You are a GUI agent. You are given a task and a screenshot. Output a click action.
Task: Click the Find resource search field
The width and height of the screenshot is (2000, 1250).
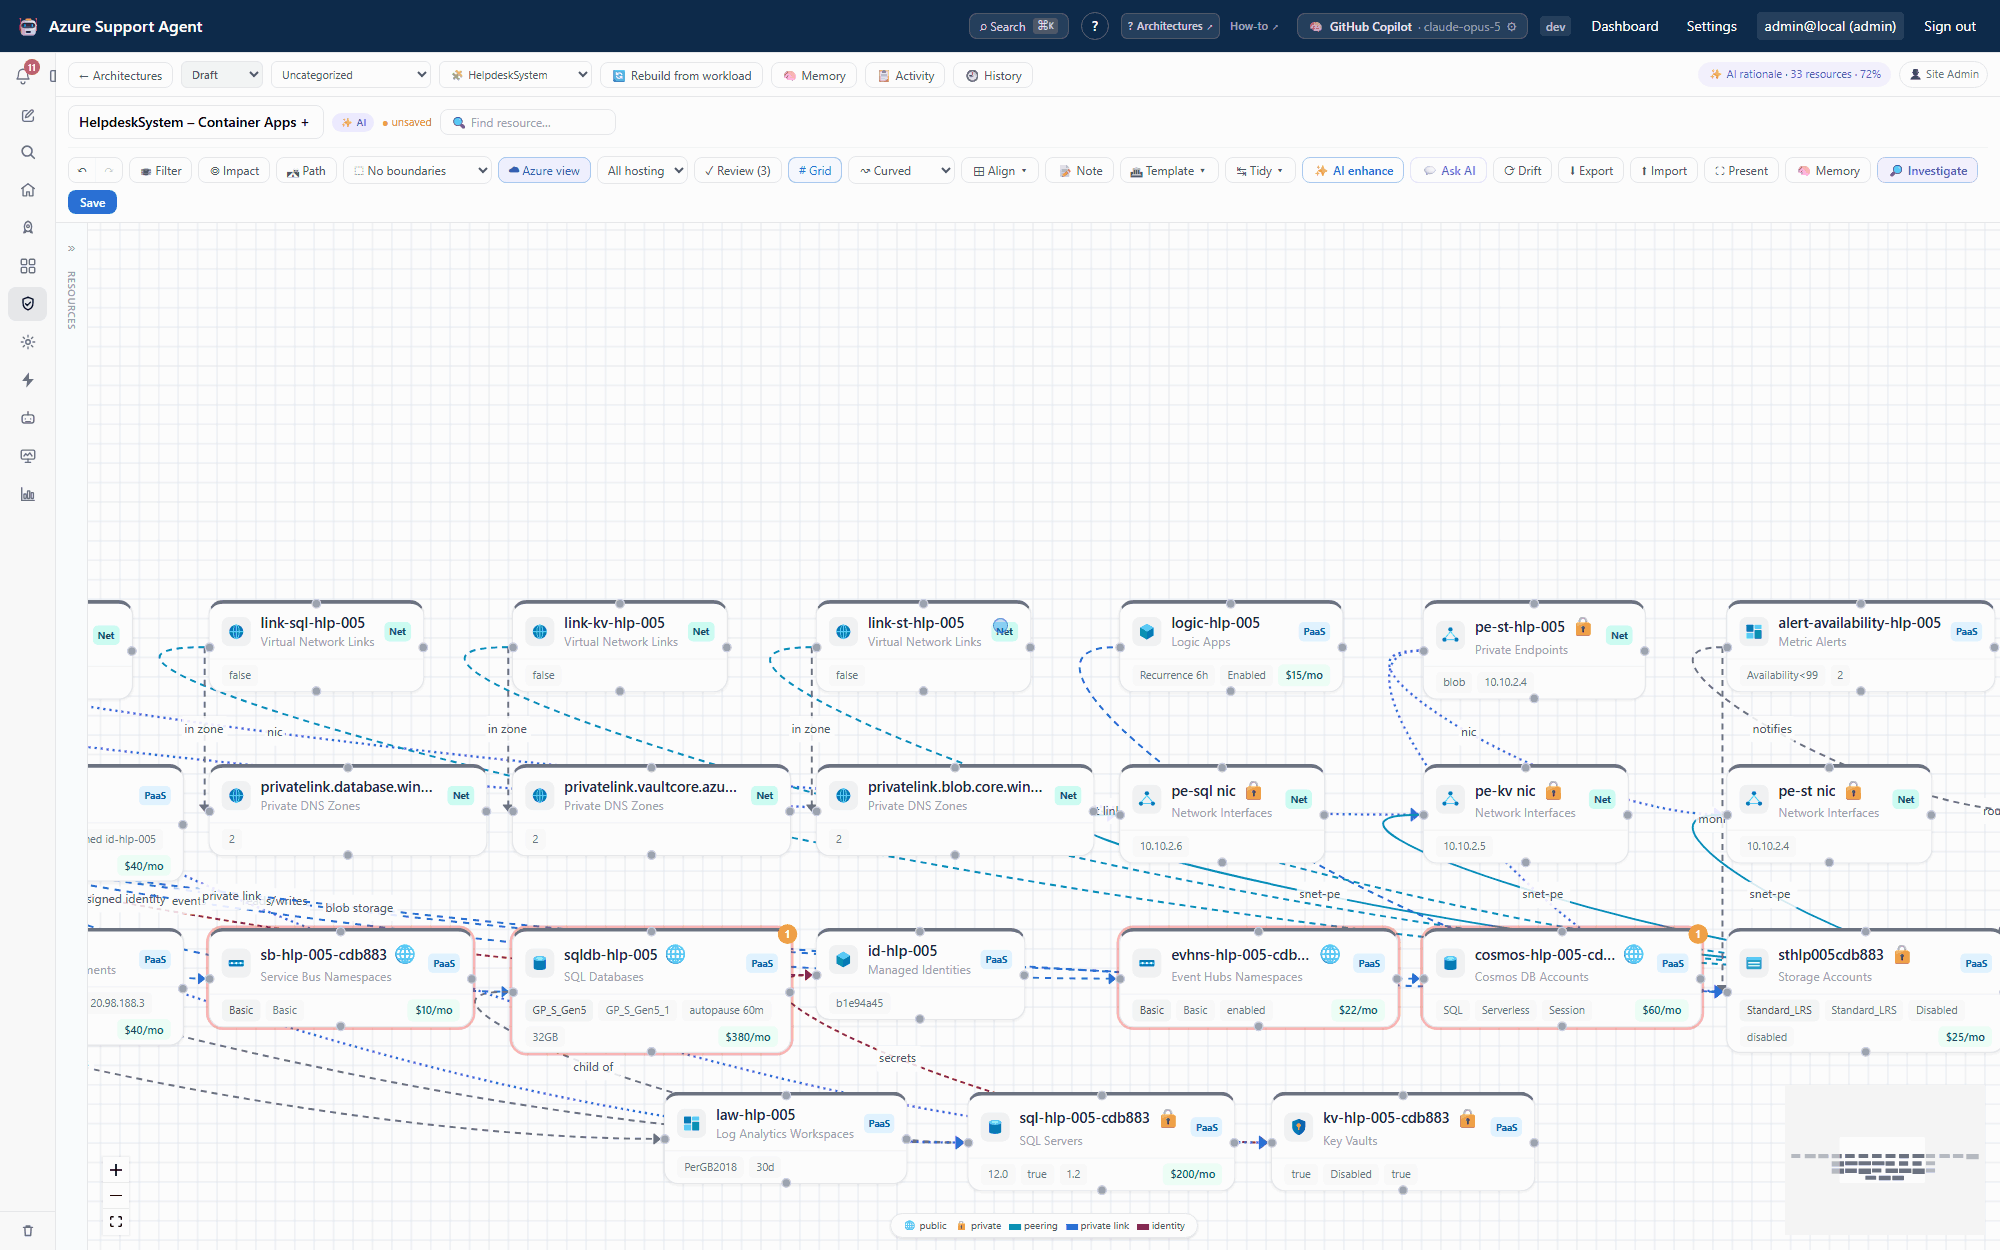point(527,123)
